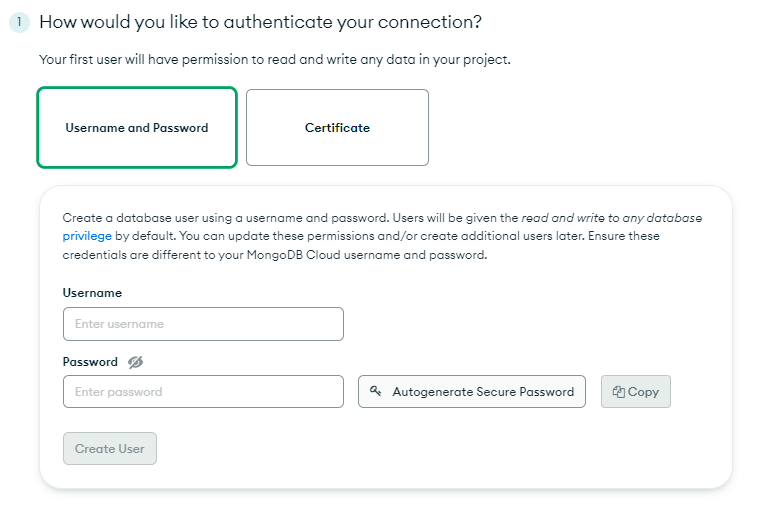Click the step 1 number badge
Screen dimensions: 761x511
pyautogui.click(x=19, y=22)
